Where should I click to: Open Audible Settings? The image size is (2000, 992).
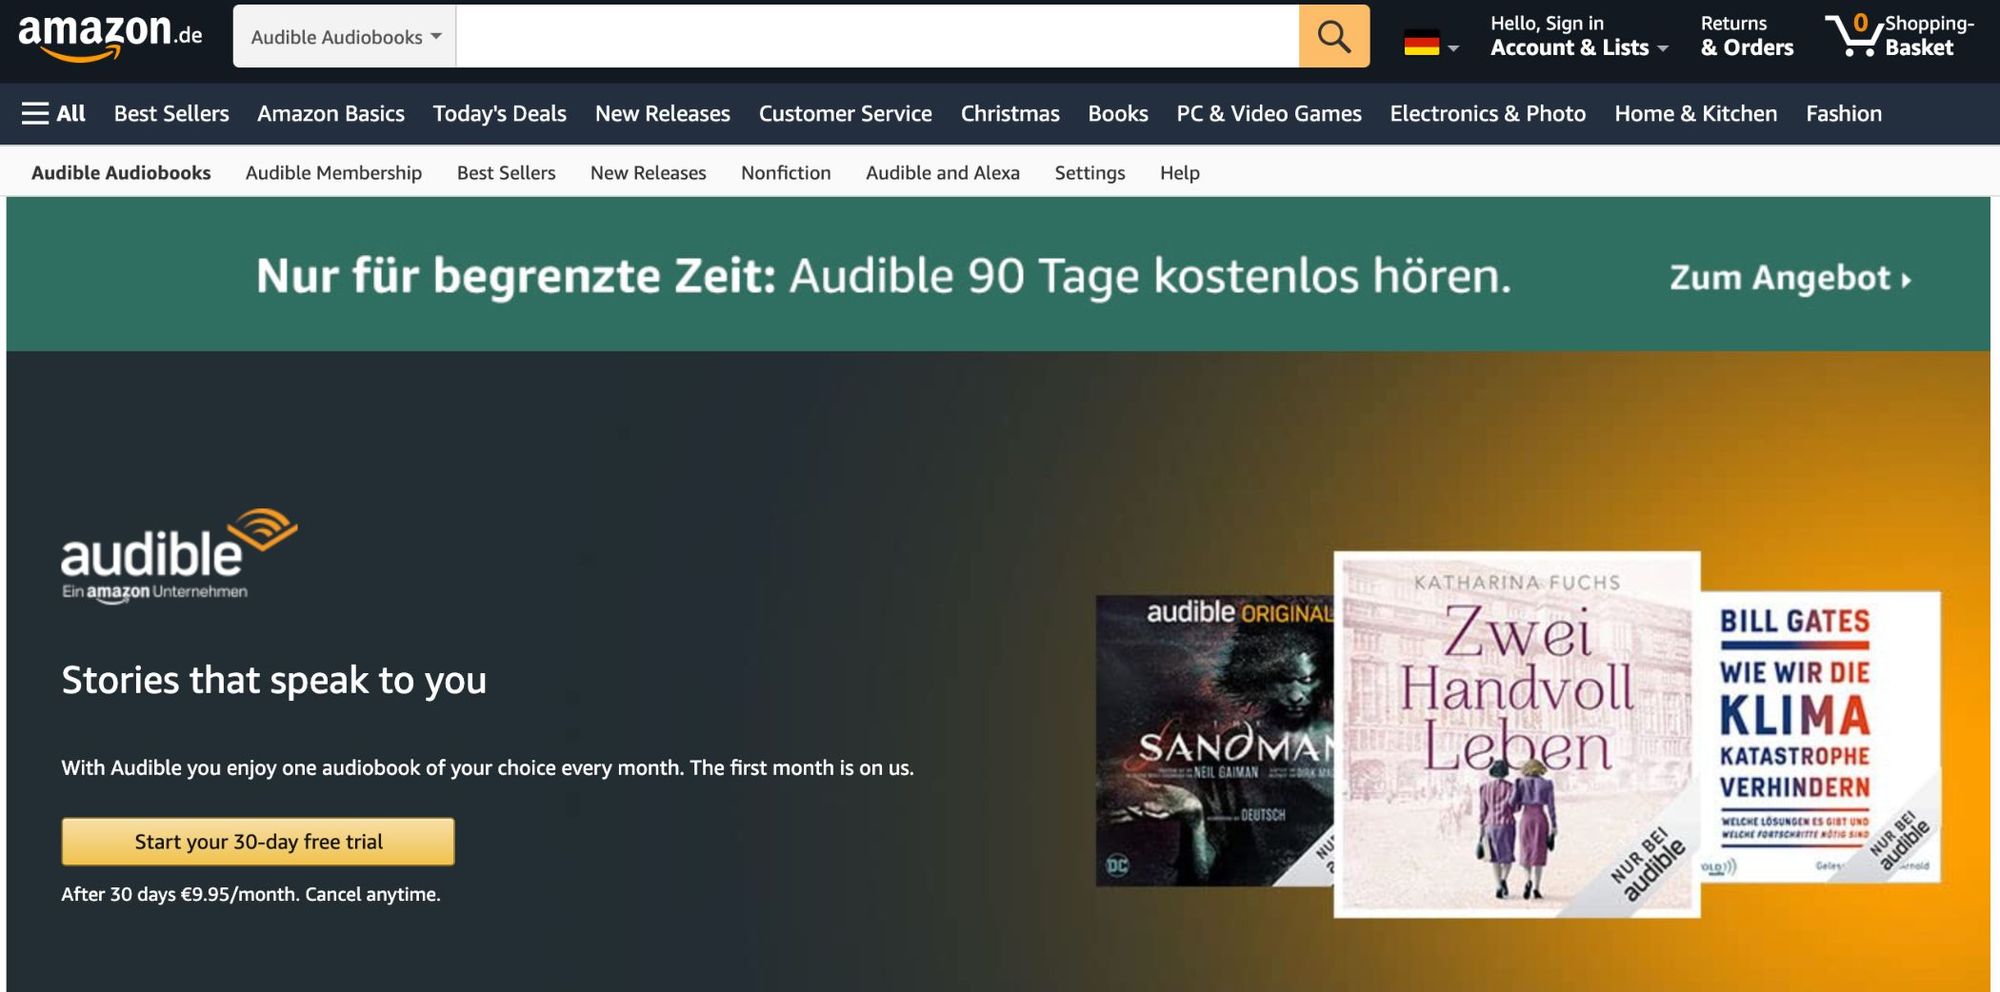click(x=1090, y=173)
